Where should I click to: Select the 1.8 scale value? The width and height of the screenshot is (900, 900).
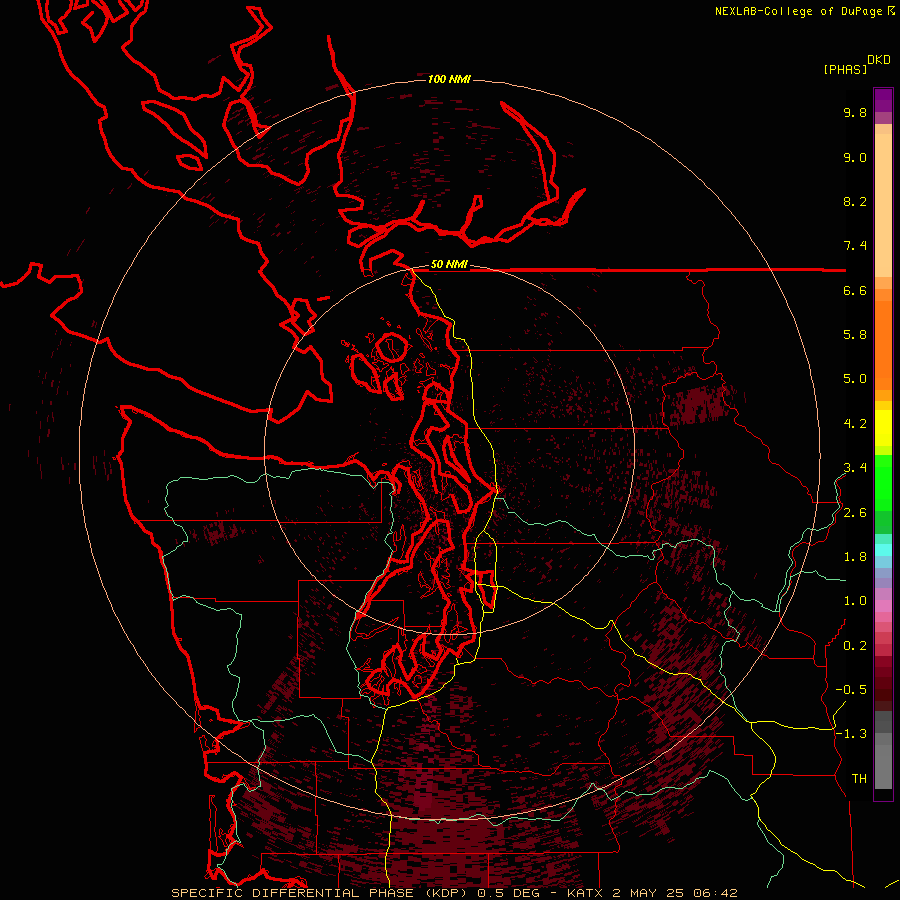click(855, 557)
